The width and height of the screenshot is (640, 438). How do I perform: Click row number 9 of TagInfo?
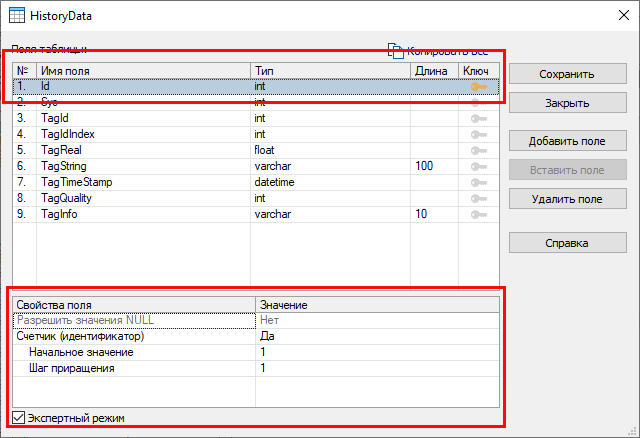click(24, 214)
